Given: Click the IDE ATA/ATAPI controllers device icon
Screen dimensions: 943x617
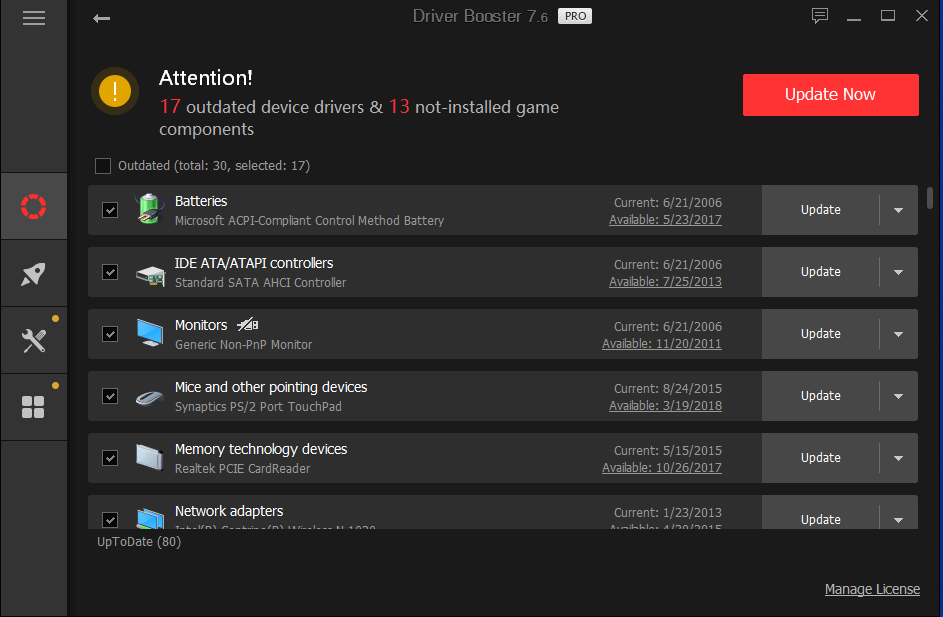Looking at the screenshot, I should pyautogui.click(x=150, y=275).
